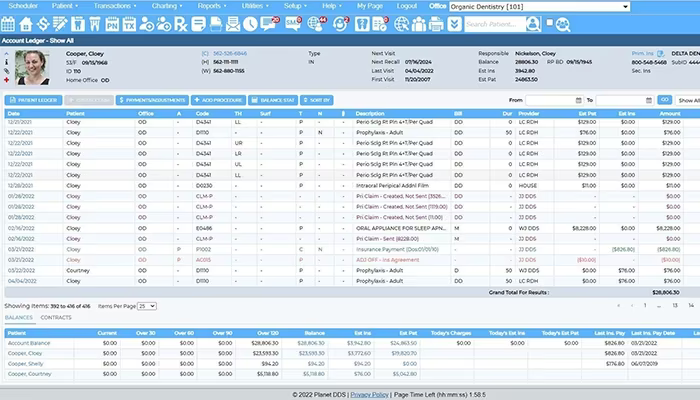Open the To date calendar picker
The height and width of the screenshot is (400, 700).
tap(649, 100)
